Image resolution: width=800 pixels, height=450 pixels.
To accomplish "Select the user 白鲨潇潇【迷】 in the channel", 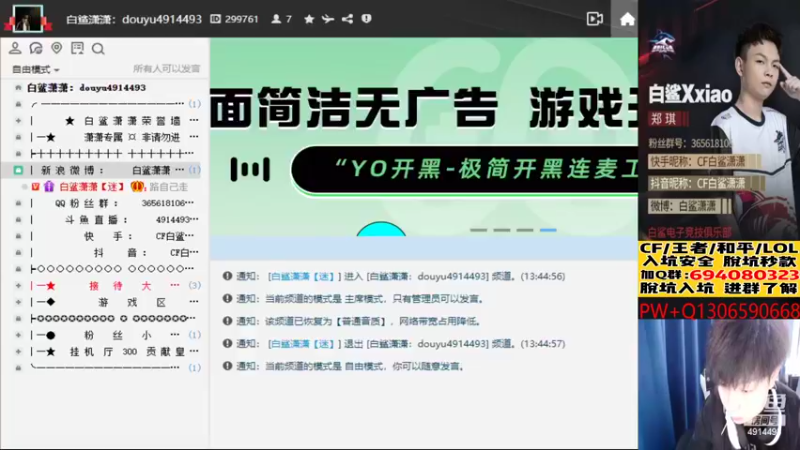I will tap(92, 187).
